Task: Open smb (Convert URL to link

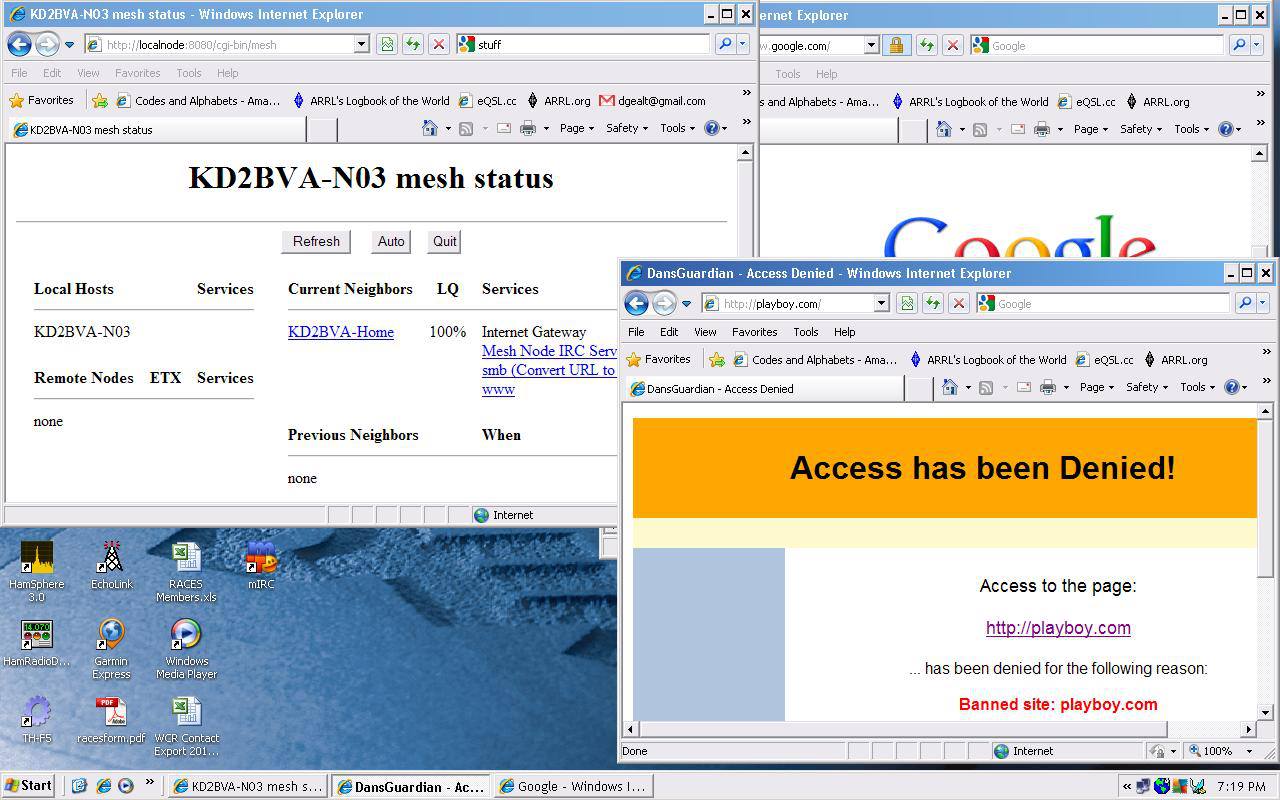Action: pos(548,370)
